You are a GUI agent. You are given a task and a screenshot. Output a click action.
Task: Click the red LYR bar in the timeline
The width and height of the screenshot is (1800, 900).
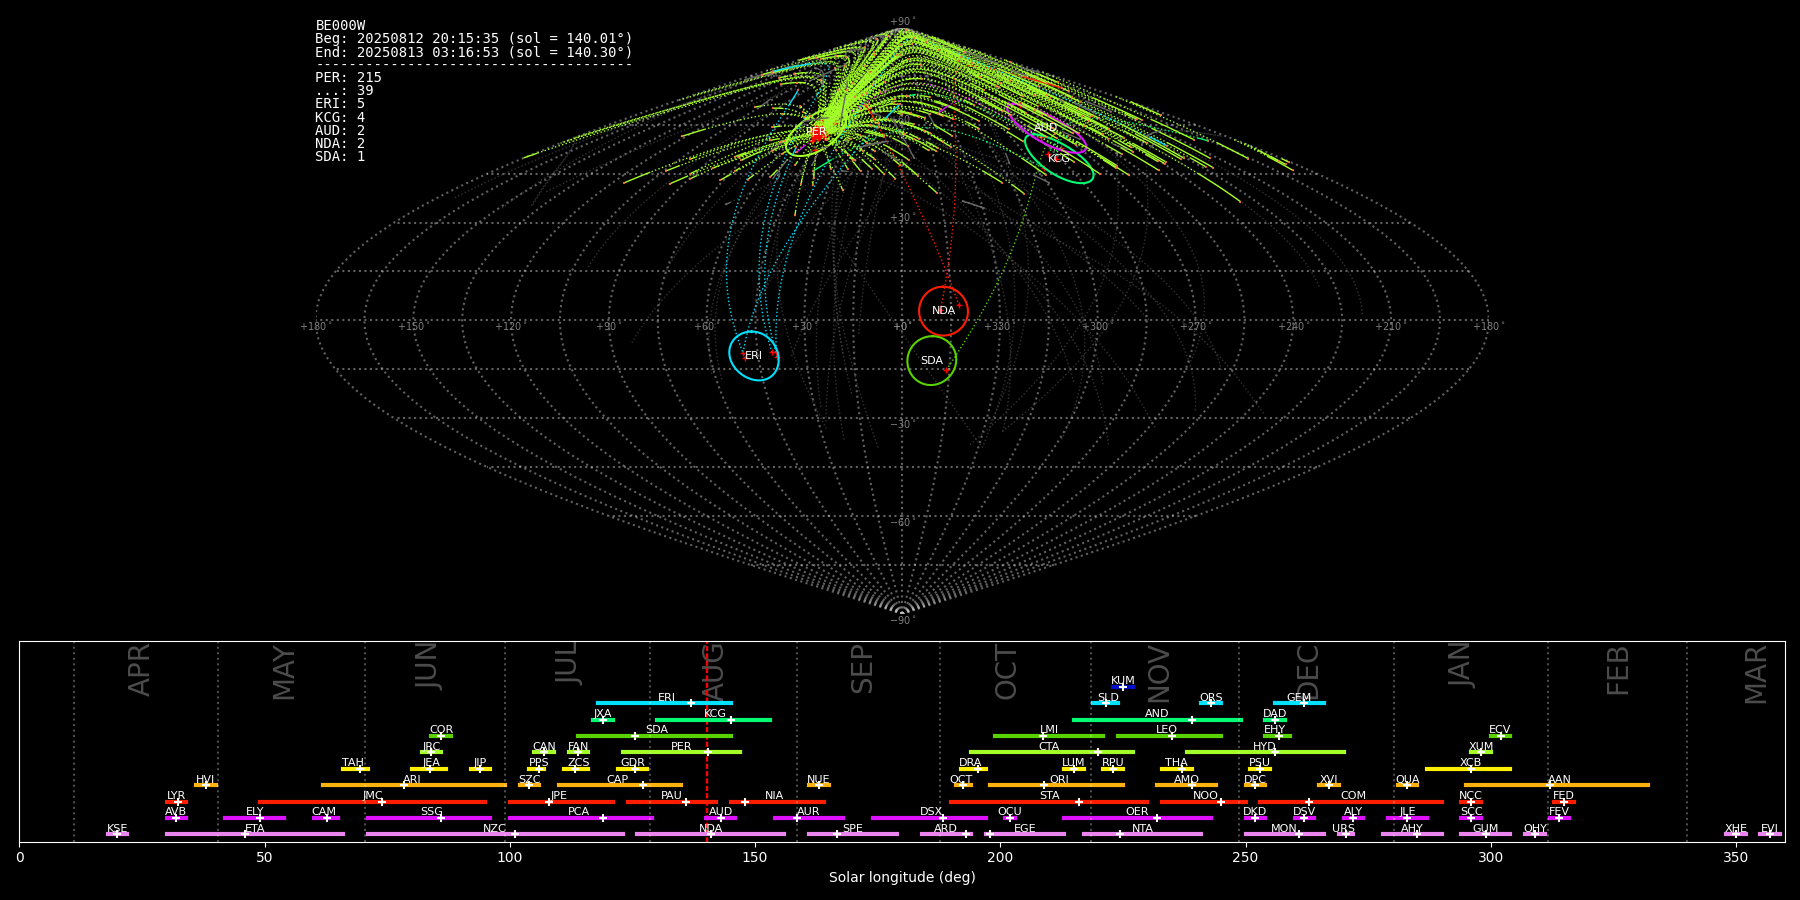(176, 802)
